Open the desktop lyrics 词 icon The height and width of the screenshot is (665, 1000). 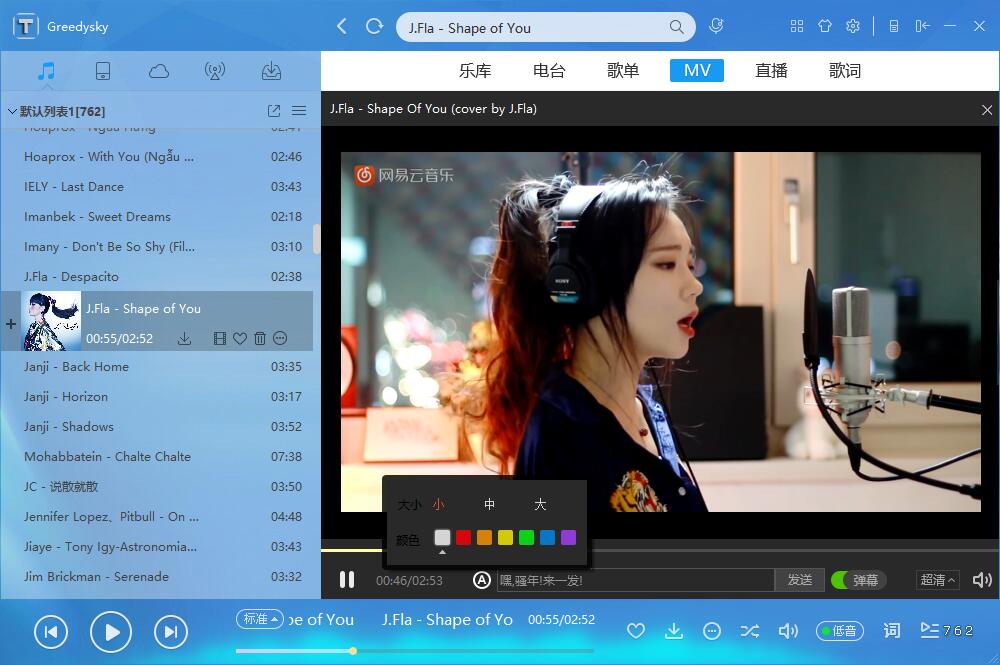891,631
